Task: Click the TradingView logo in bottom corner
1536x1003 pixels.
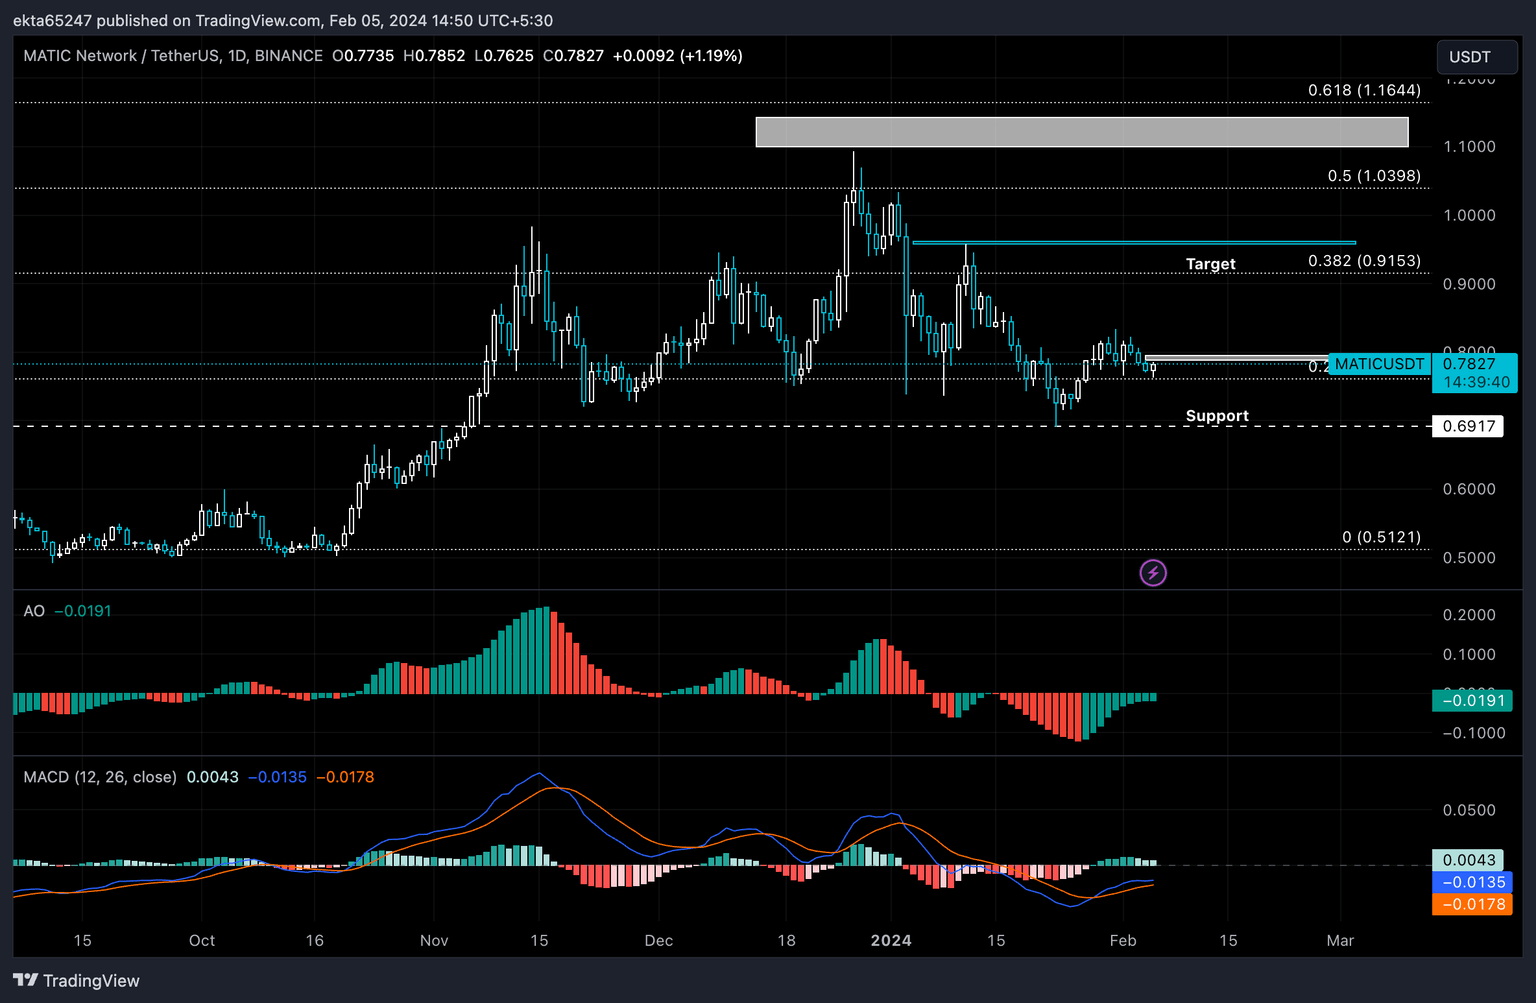Action: [76, 980]
